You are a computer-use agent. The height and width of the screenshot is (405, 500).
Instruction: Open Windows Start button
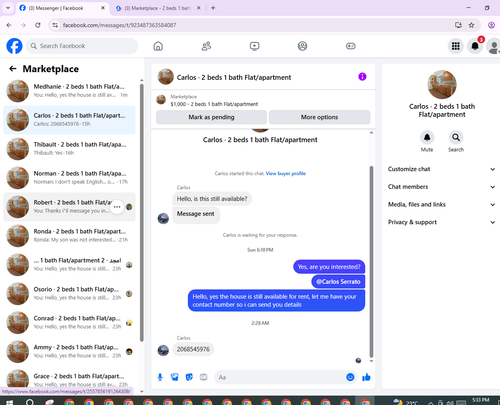[x=9, y=402]
